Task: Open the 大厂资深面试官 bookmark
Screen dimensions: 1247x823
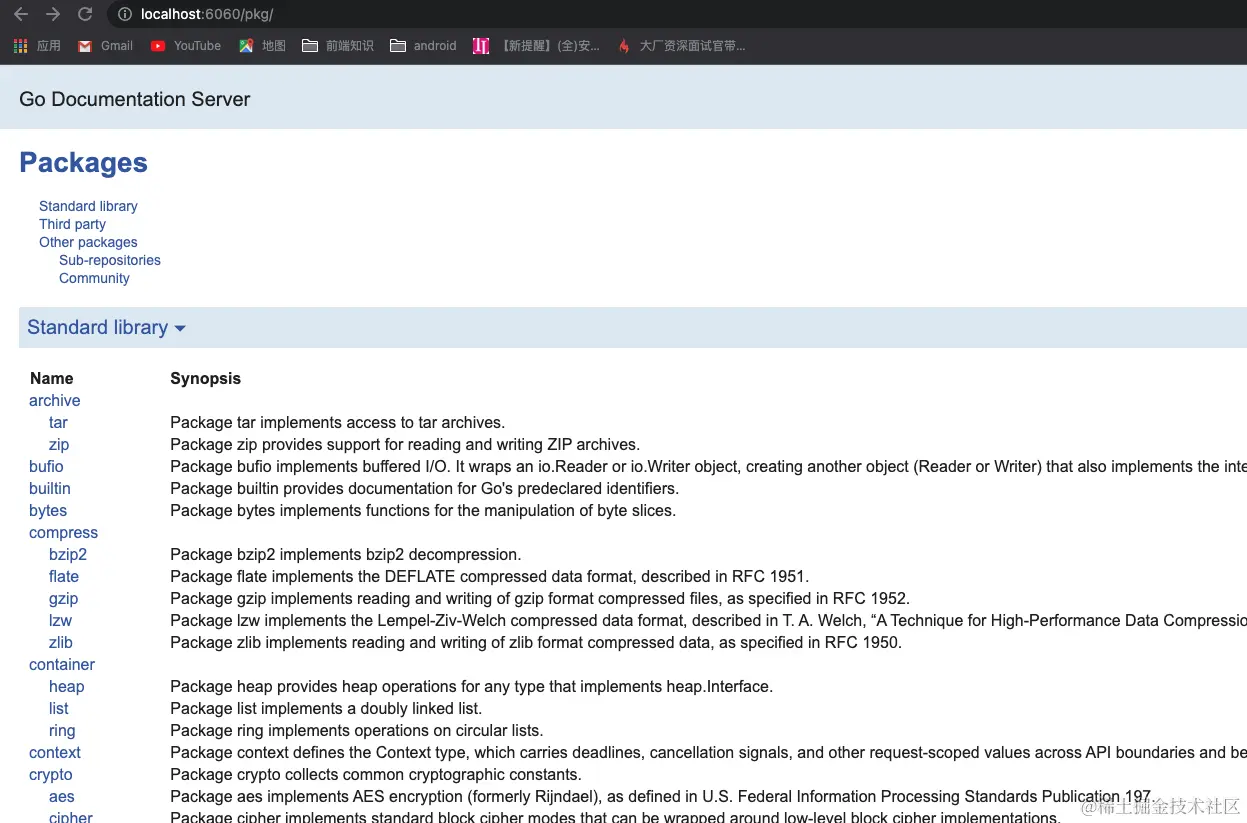Action: click(681, 46)
